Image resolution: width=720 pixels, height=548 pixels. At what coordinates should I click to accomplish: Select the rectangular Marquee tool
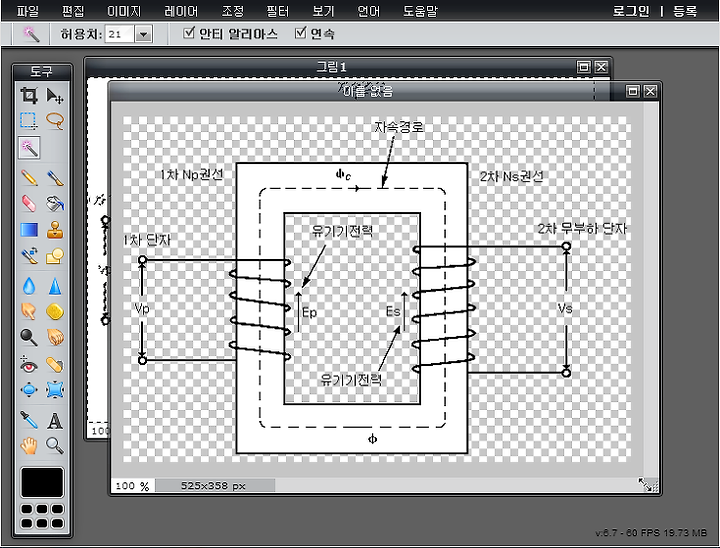coord(29,121)
